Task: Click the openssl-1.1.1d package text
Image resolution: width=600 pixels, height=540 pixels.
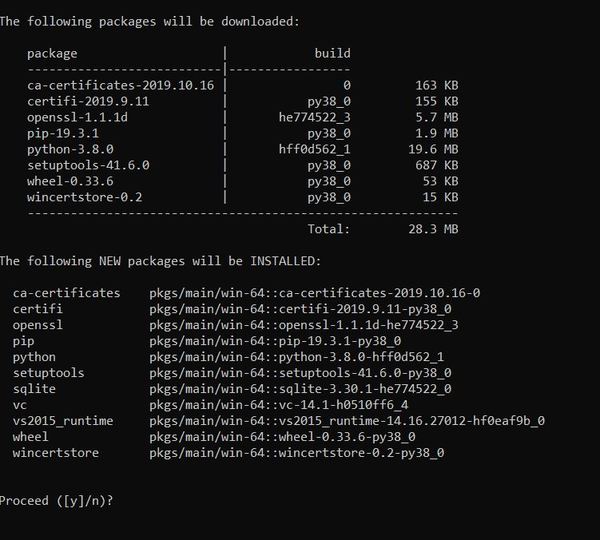Action: [77, 117]
